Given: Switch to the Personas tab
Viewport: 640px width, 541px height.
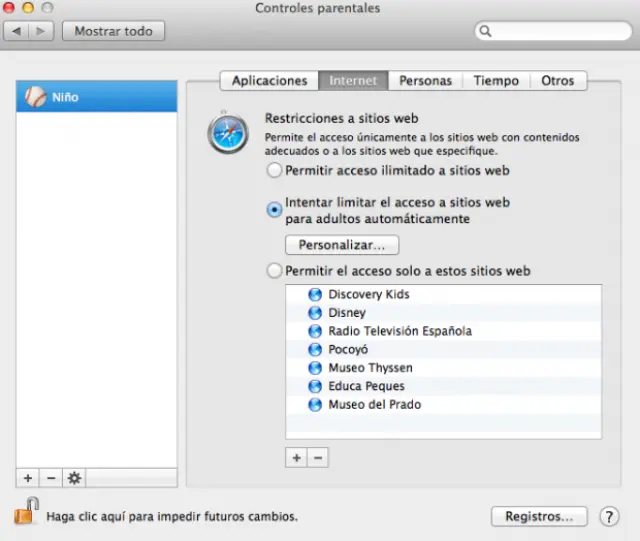Looking at the screenshot, I should pyautogui.click(x=425, y=81).
